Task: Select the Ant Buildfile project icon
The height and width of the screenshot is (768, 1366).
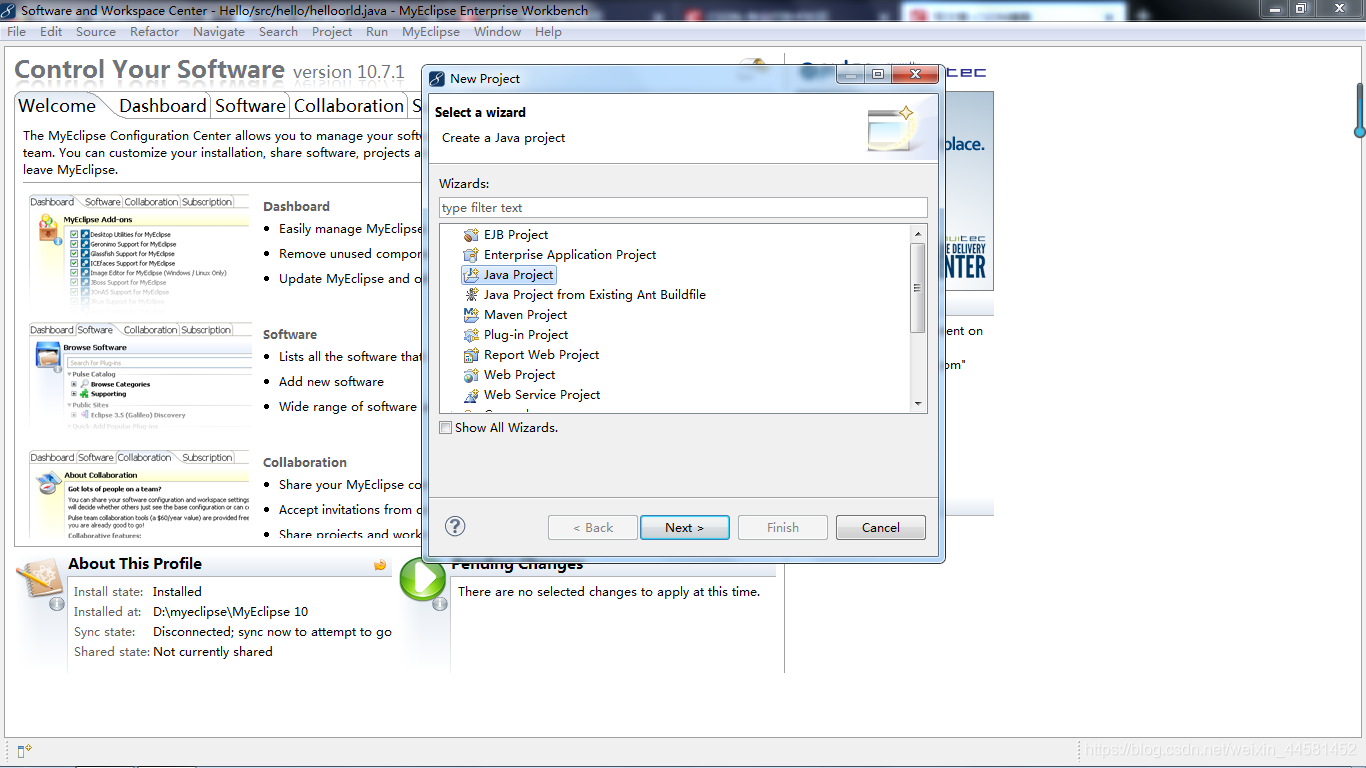Action: point(471,295)
